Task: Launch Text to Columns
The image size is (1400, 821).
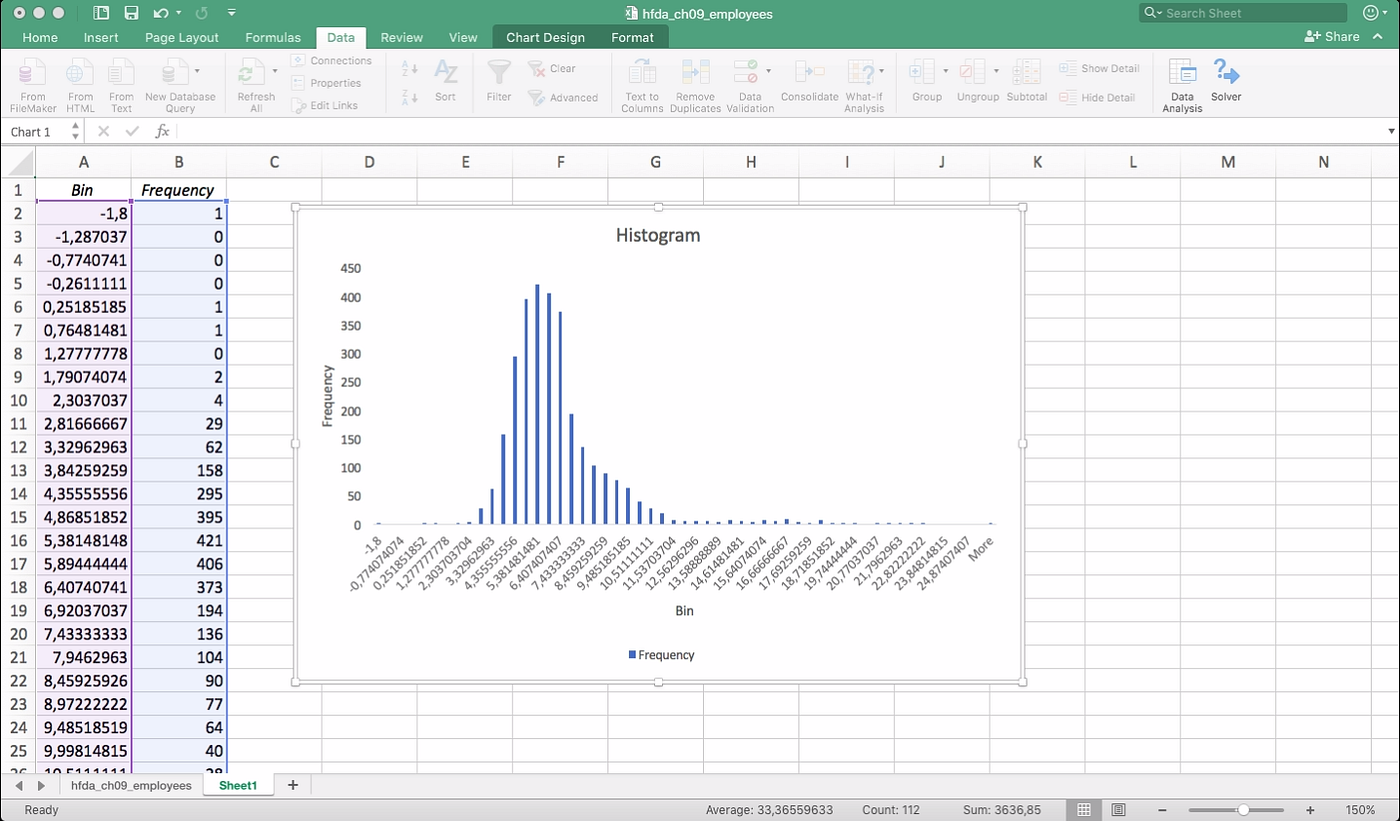Action: pyautogui.click(x=641, y=80)
